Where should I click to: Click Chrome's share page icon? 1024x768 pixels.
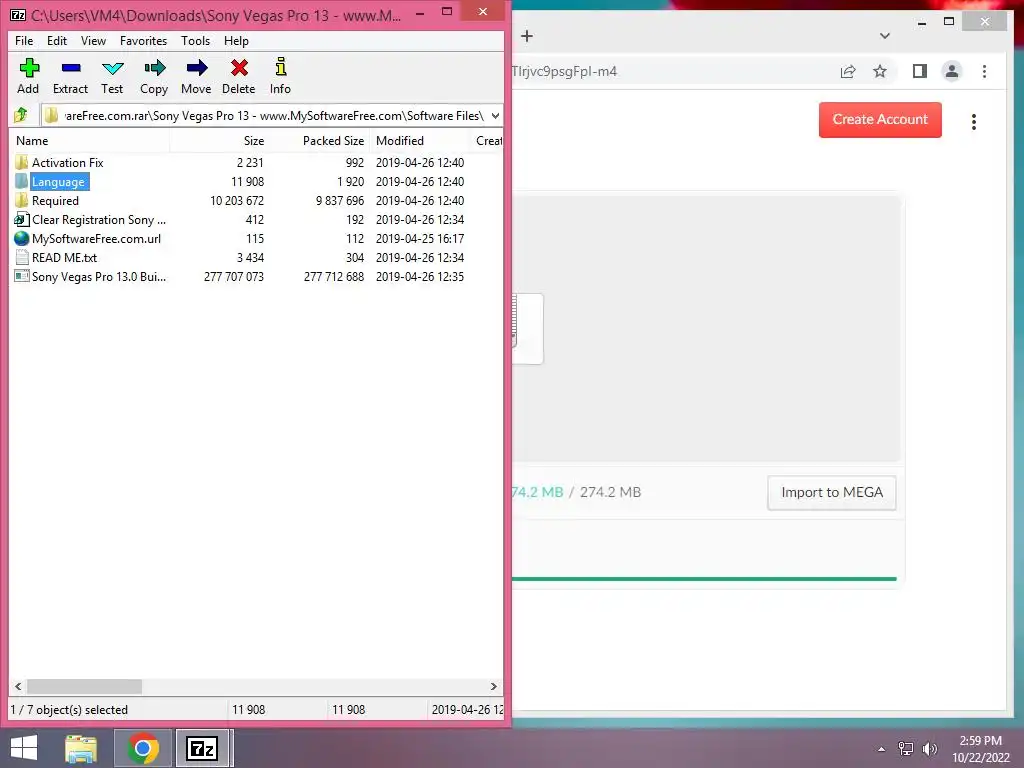tap(848, 71)
